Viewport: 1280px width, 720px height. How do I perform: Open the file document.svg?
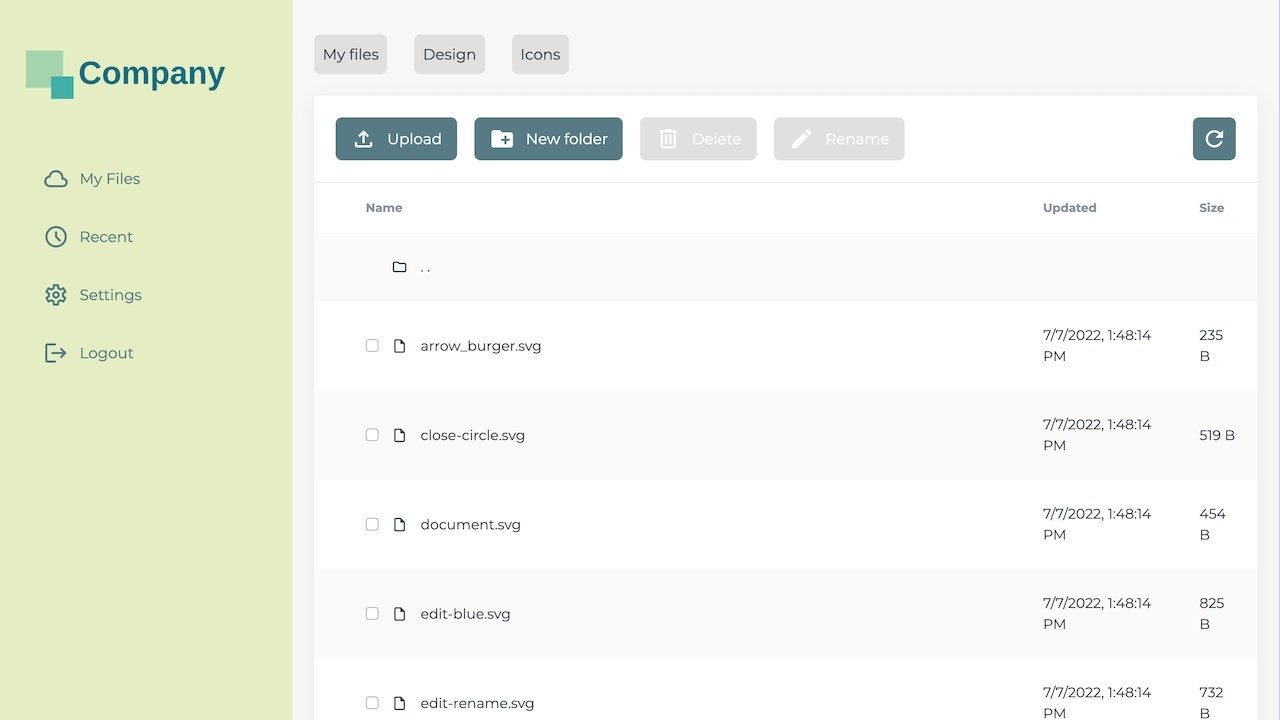tap(471, 524)
